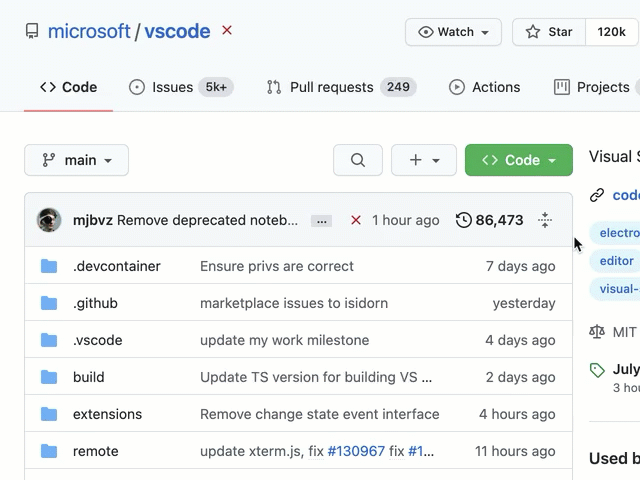640x480 pixels.
Task: Star the vscode repository
Action: coord(549,32)
